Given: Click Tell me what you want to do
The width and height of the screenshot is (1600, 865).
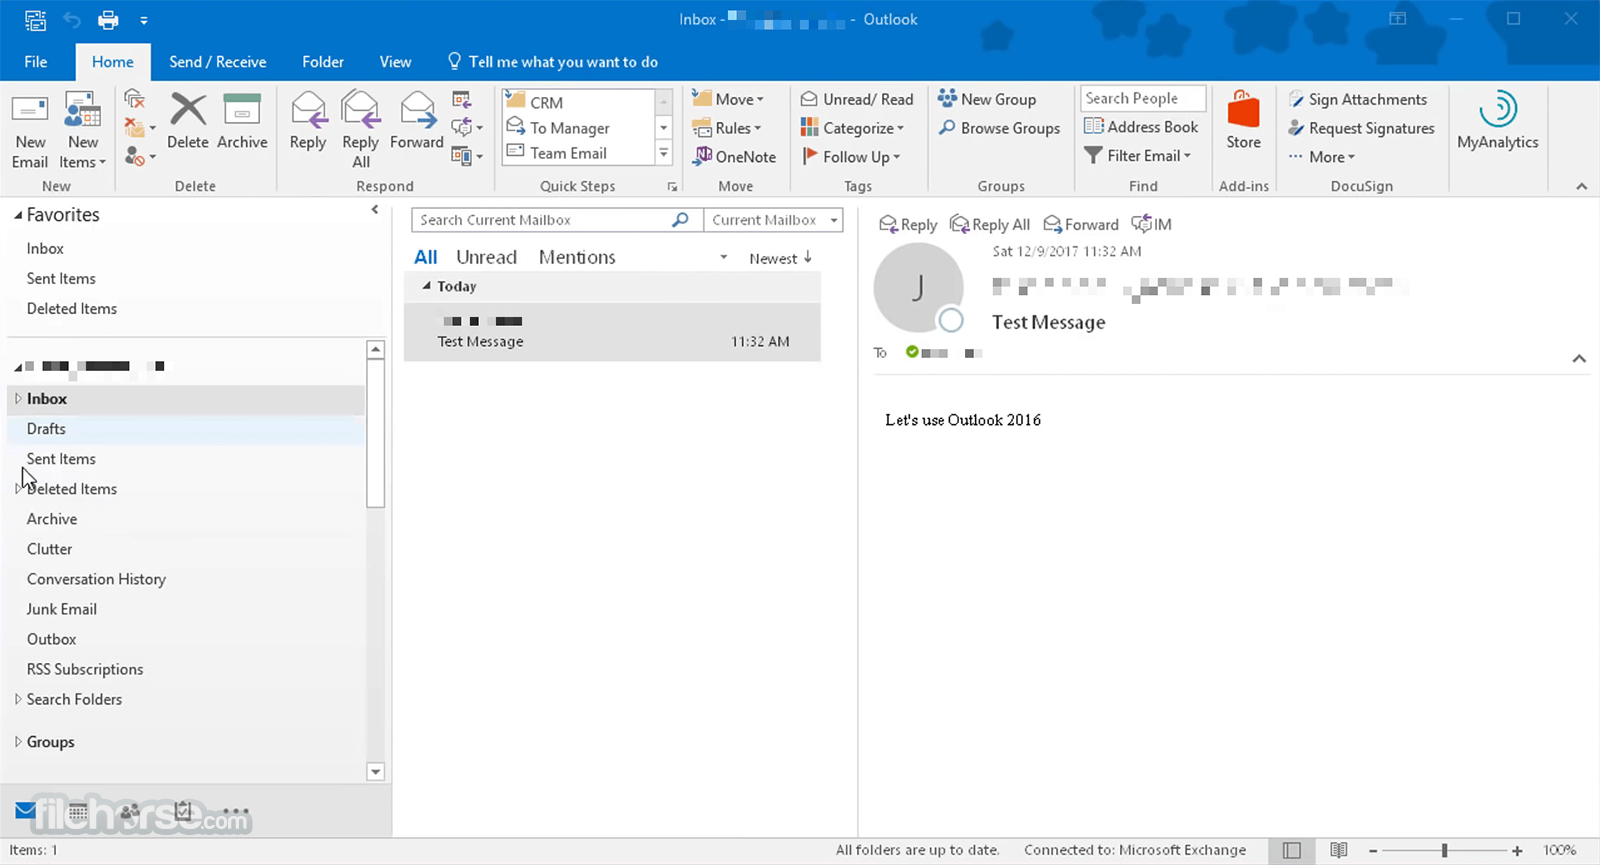Looking at the screenshot, I should click(553, 62).
